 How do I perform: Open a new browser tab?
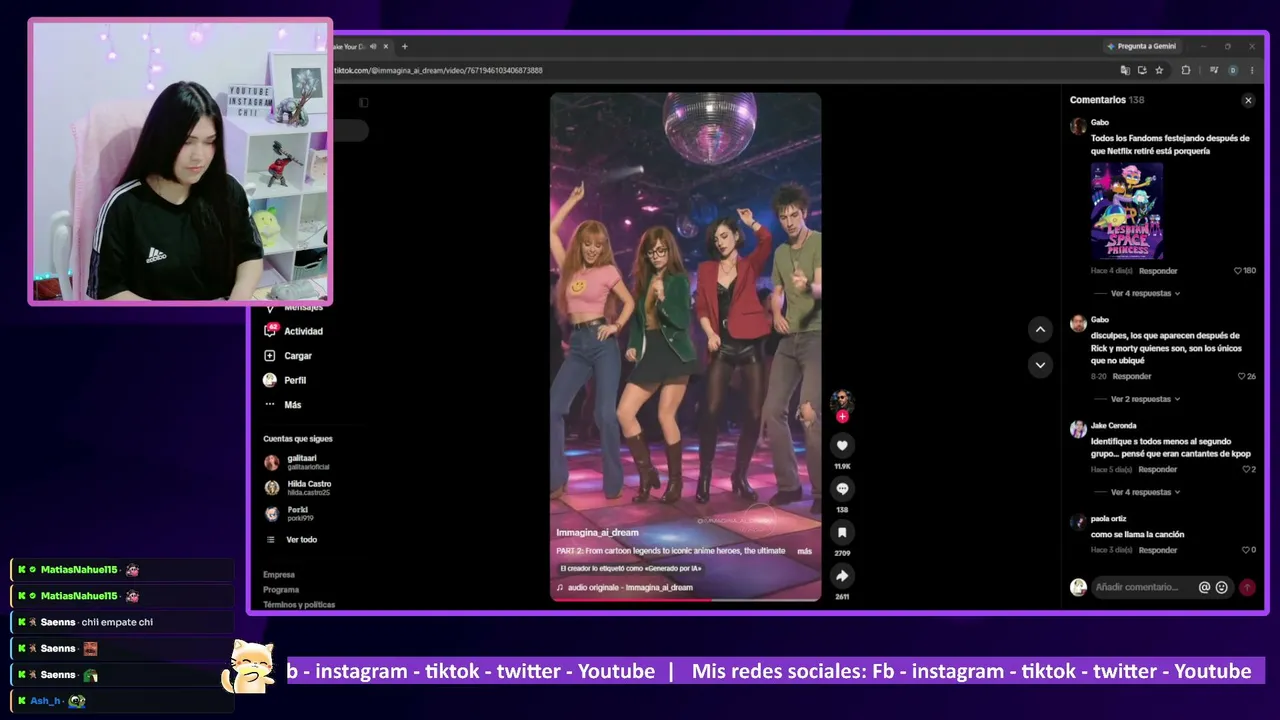tap(405, 46)
